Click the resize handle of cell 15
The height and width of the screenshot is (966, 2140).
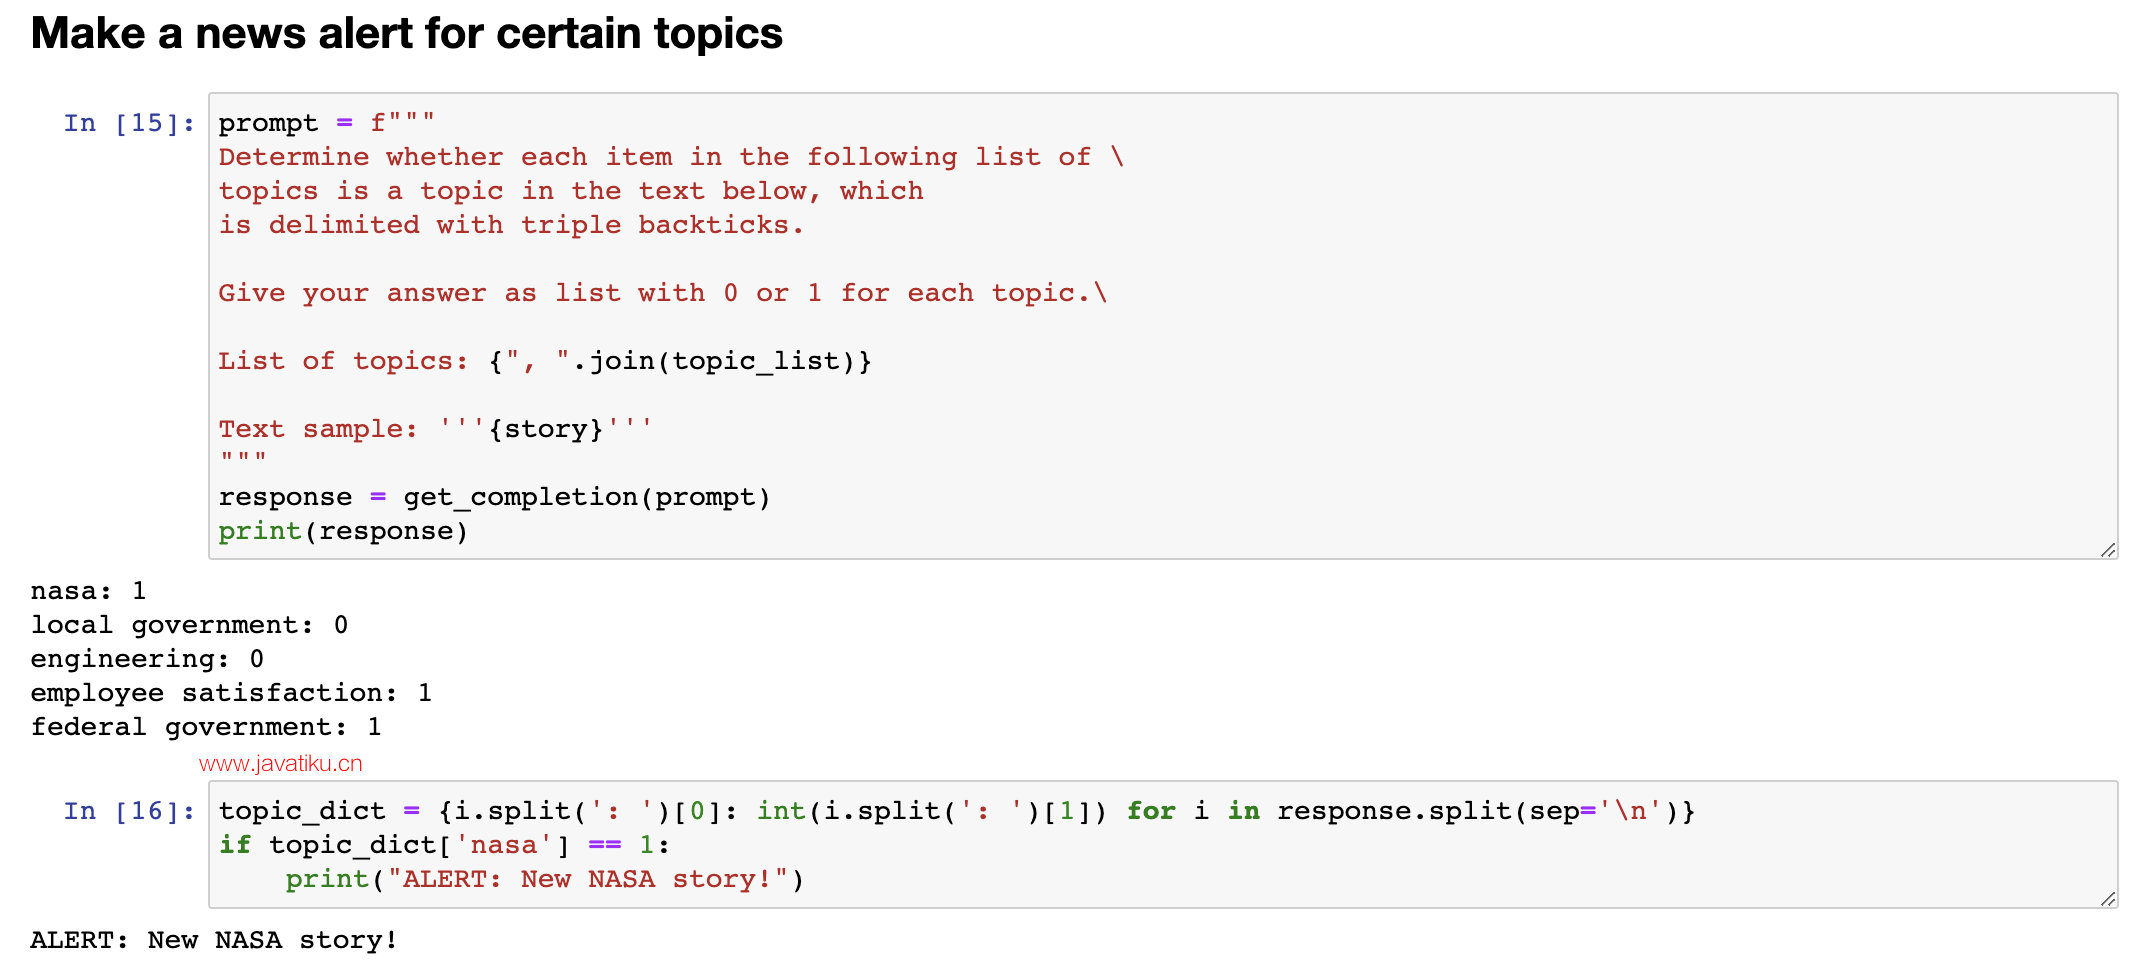coord(2108,549)
